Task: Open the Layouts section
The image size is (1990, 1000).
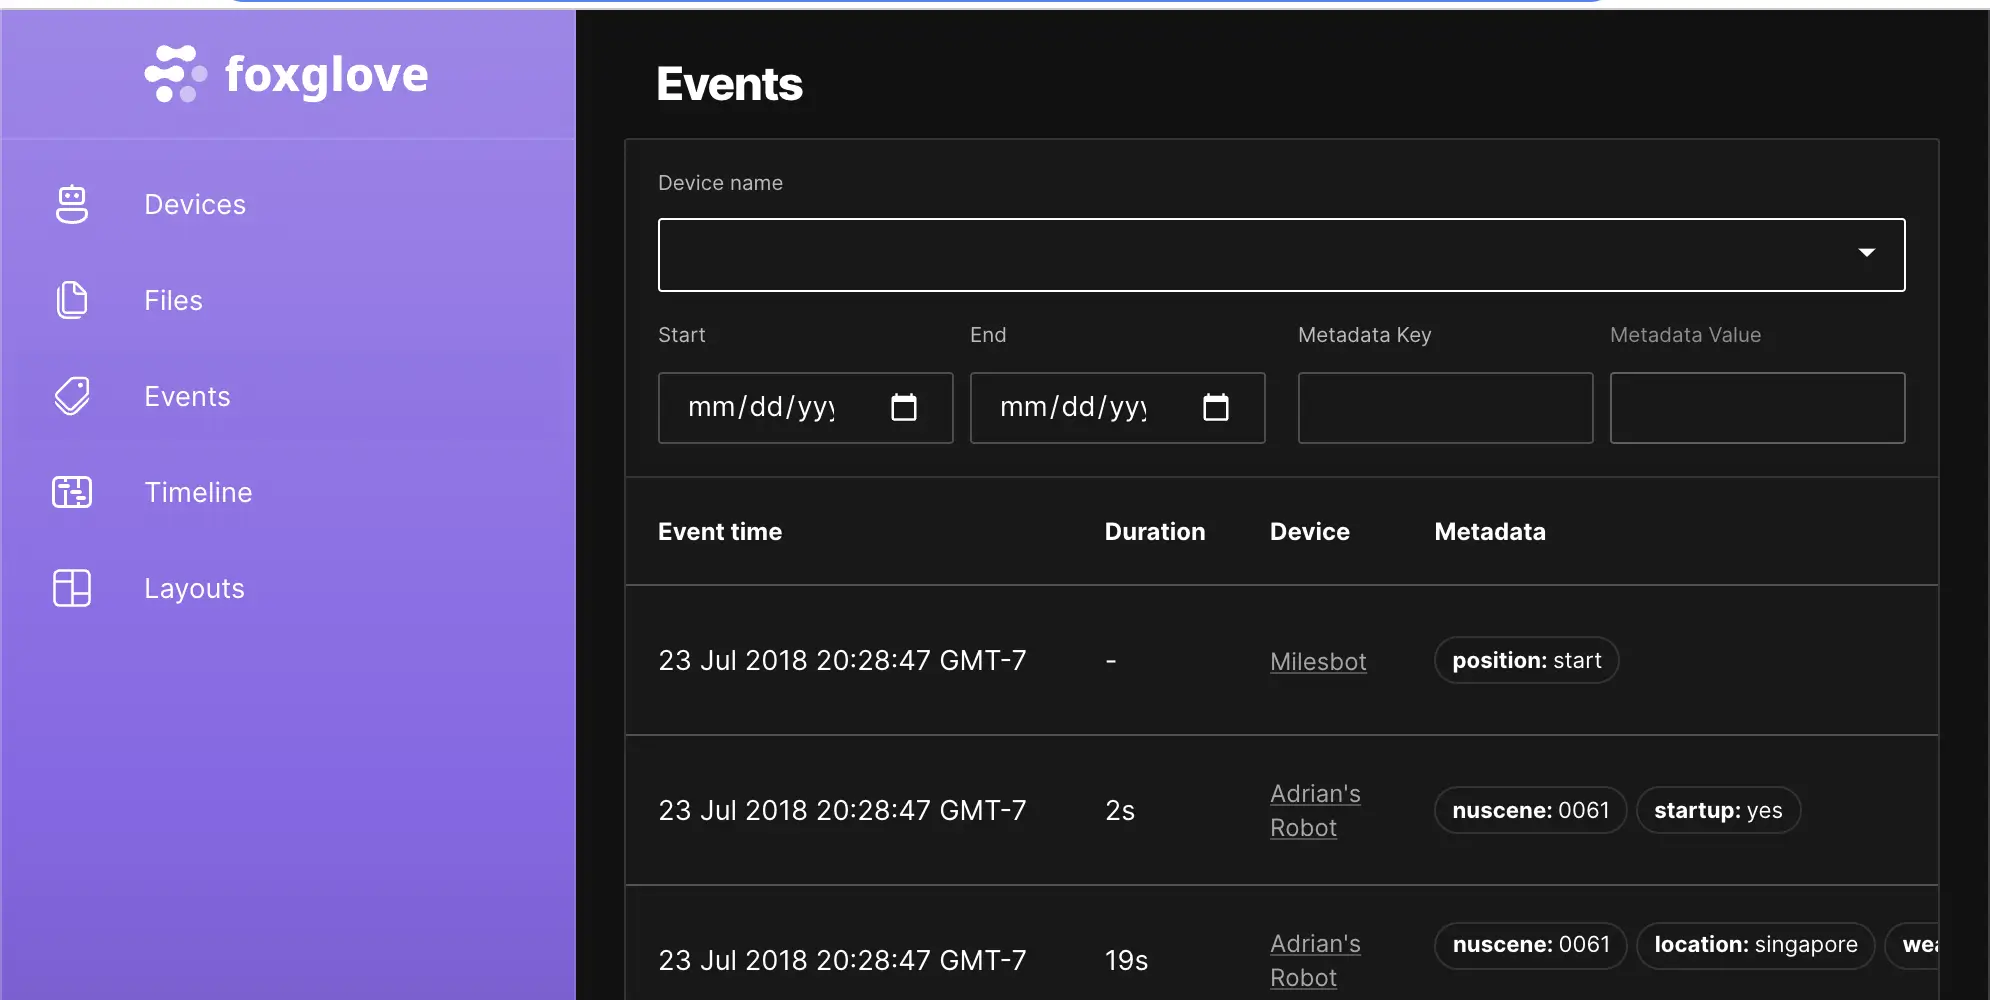Action: point(194,588)
